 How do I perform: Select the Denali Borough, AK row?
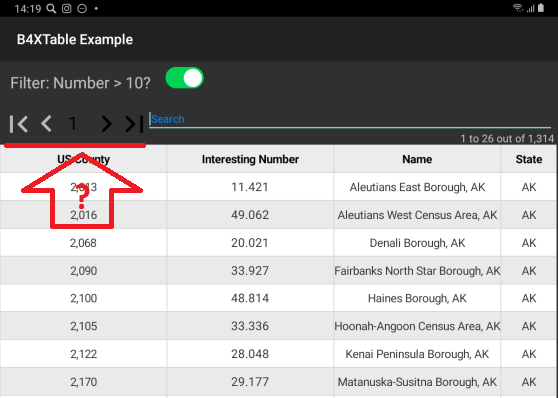(x=279, y=243)
